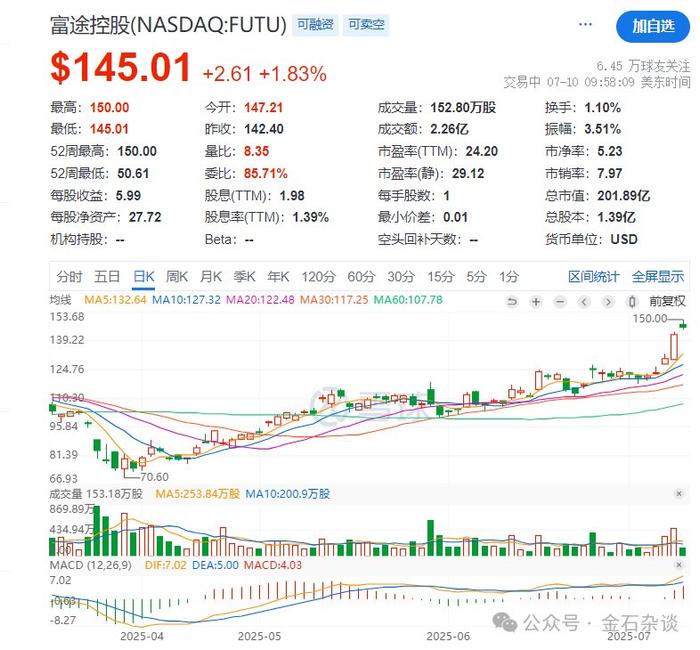Select the 季K tab

[244, 277]
